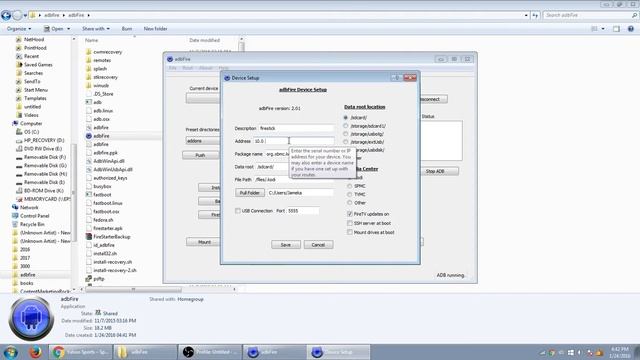Click the large adbFire Android icon in details pane
This screenshot has height=360, width=640.
pyautogui.click(x=31, y=319)
